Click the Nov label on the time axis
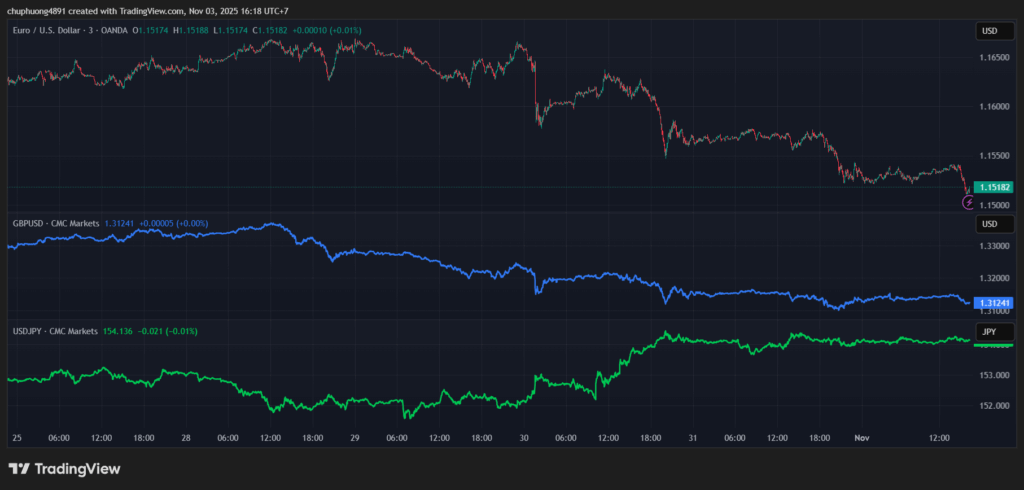 (862, 438)
